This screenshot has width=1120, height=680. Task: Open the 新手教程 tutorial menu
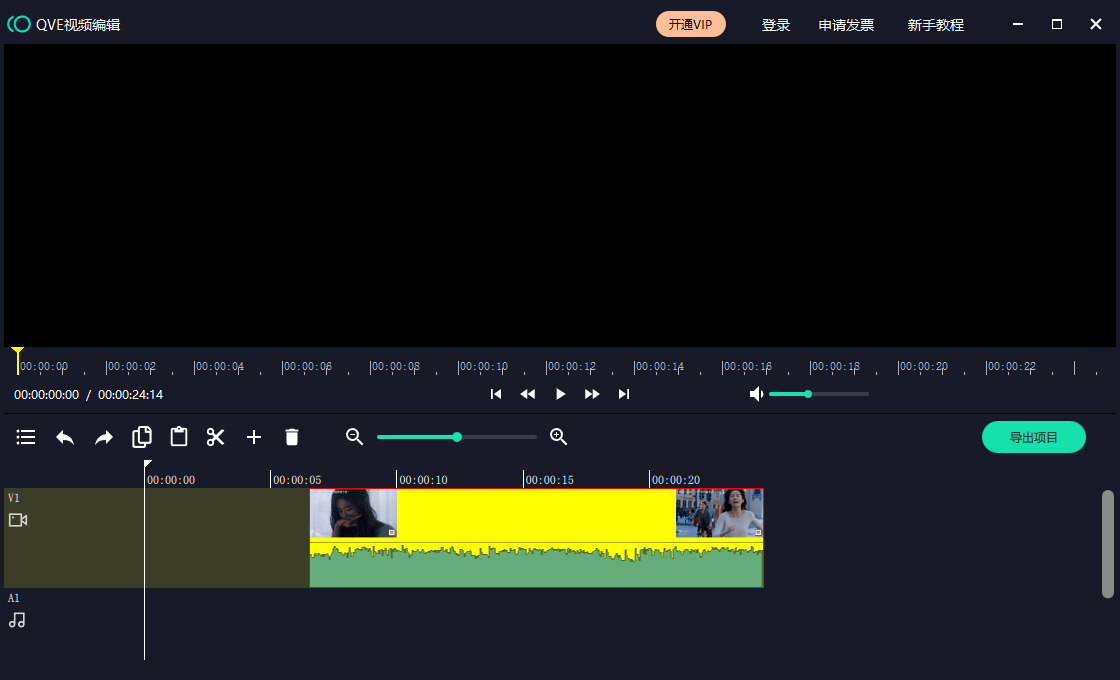[x=935, y=25]
